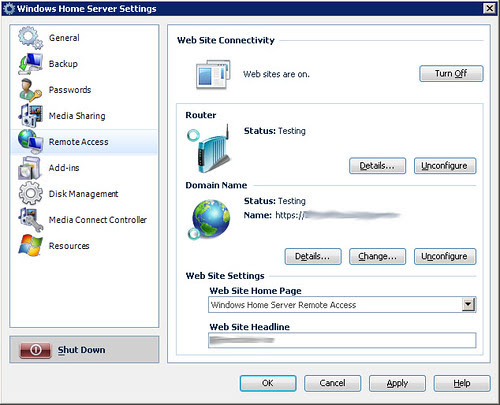Select the Remote Access settings category
Screen dimensions: 500x405
pos(84,142)
